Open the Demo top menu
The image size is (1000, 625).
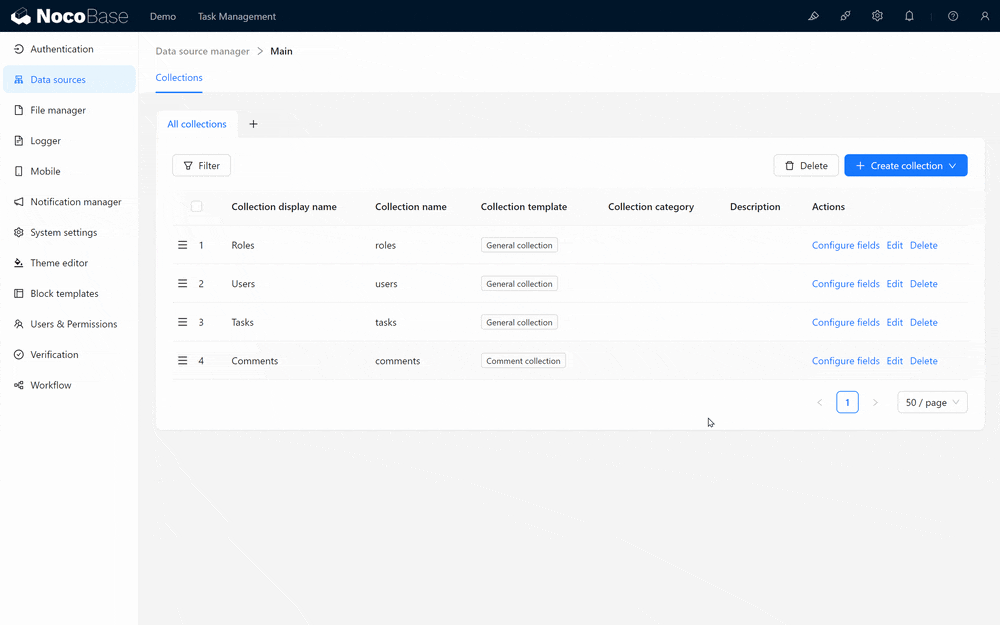[x=163, y=16]
